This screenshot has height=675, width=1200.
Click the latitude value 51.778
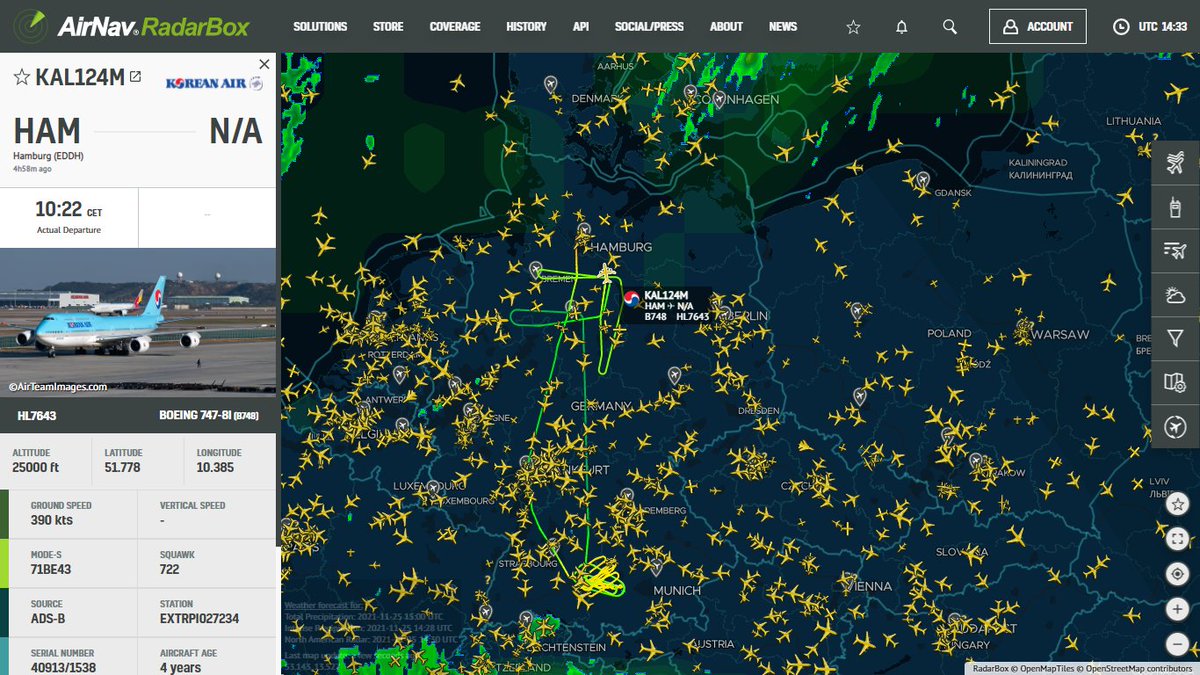click(122, 468)
